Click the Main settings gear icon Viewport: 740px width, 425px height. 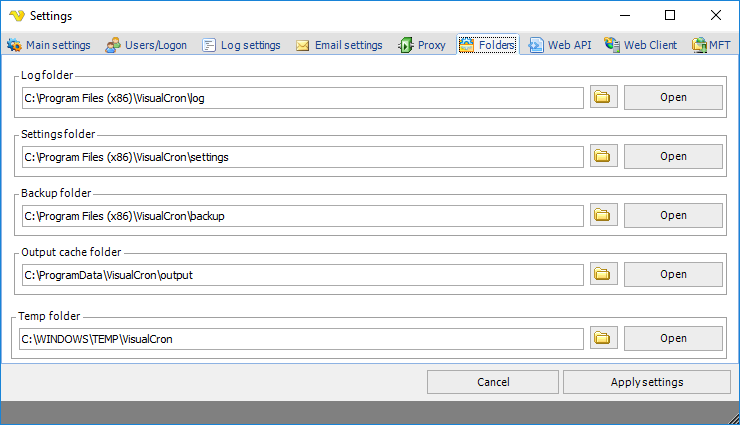pos(14,45)
